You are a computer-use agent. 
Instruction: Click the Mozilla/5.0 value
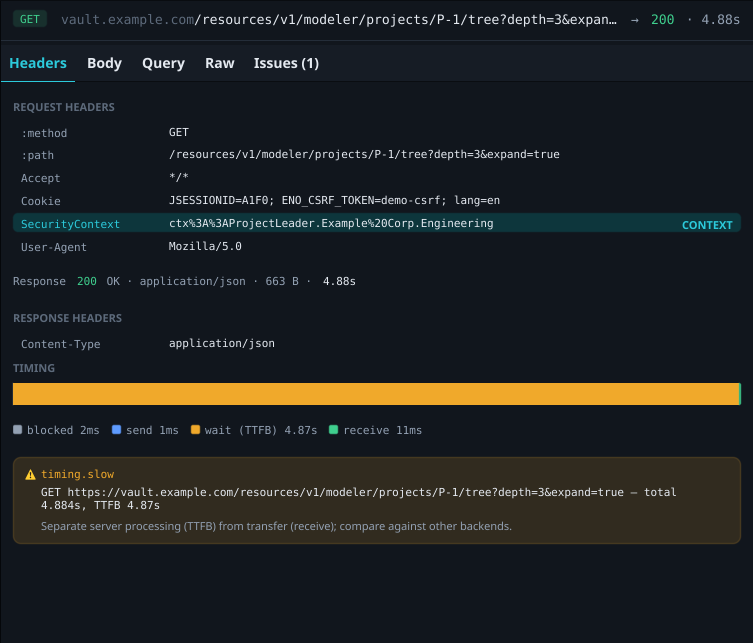(205, 246)
